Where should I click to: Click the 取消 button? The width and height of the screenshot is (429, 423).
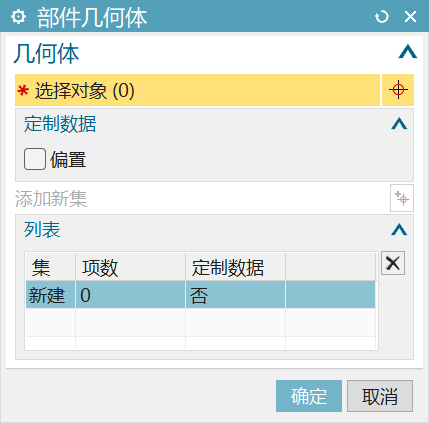(x=380, y=396)
